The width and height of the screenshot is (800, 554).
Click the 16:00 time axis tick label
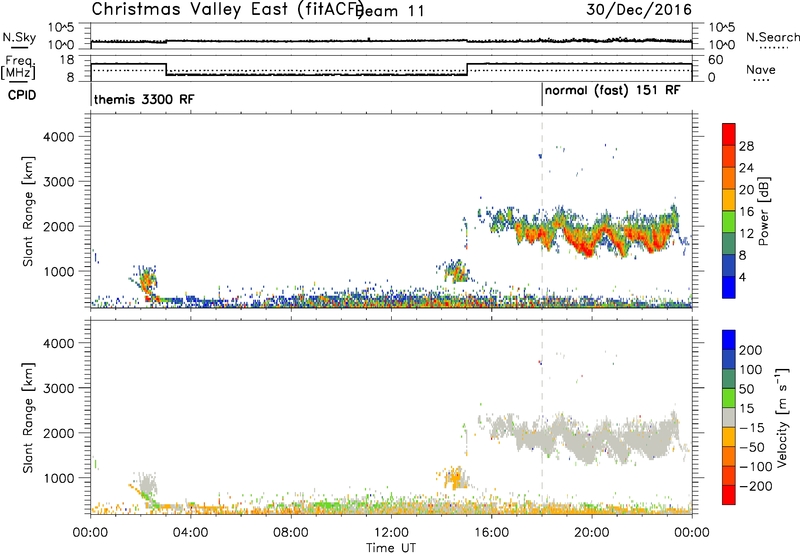click(491, 533)
